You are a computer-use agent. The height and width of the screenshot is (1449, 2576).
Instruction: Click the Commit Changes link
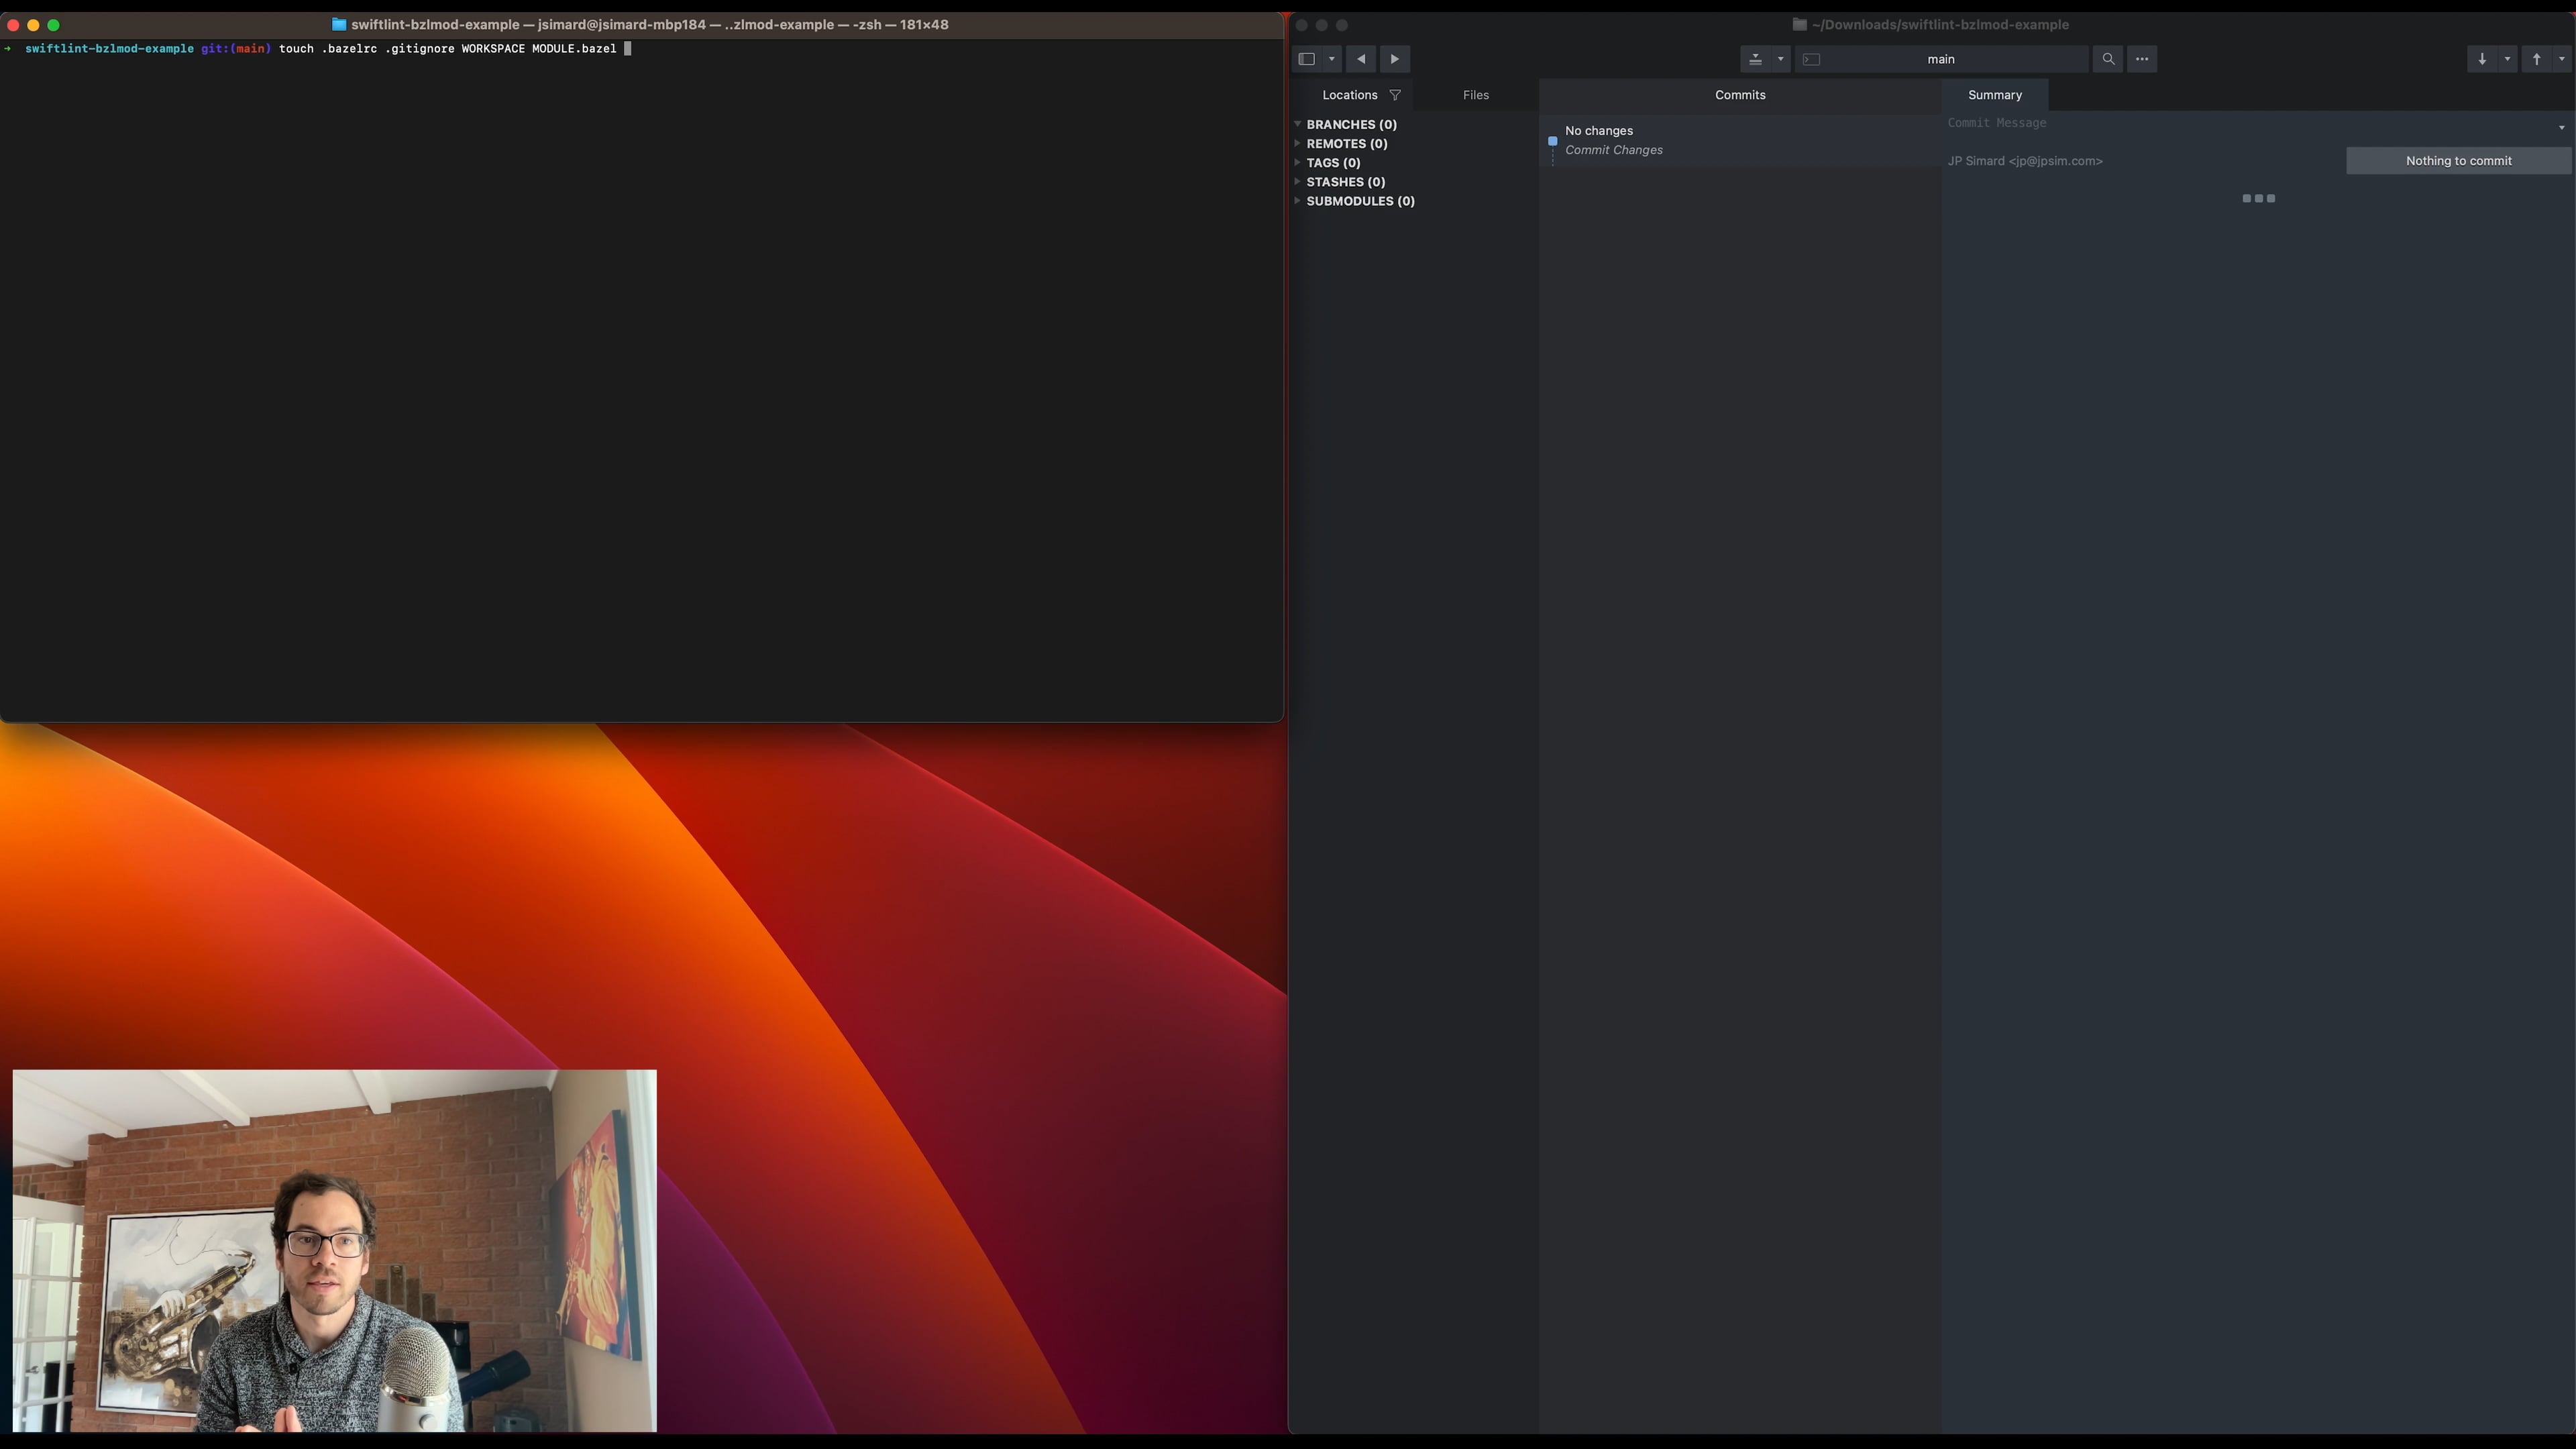(1614, 150)
